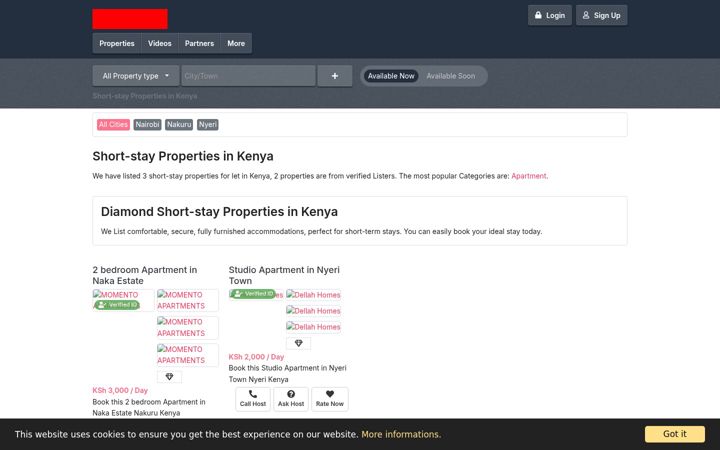This screenshot has width=720, height=450.
Task: Open second Dellah Homes thumbnail
Action: (x=314, y=311)
